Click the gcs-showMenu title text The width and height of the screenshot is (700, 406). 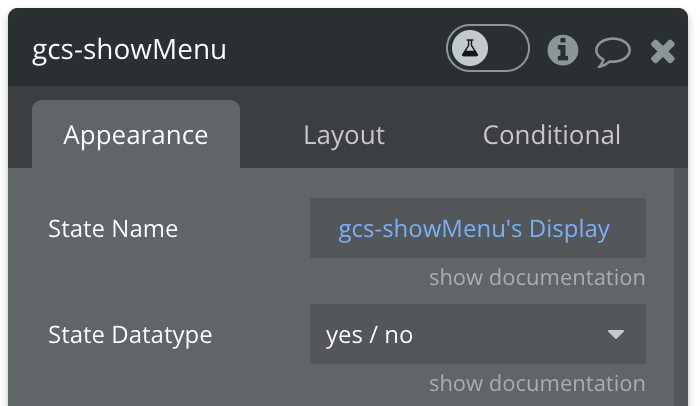pyautogui.click(x=129, y=49)
